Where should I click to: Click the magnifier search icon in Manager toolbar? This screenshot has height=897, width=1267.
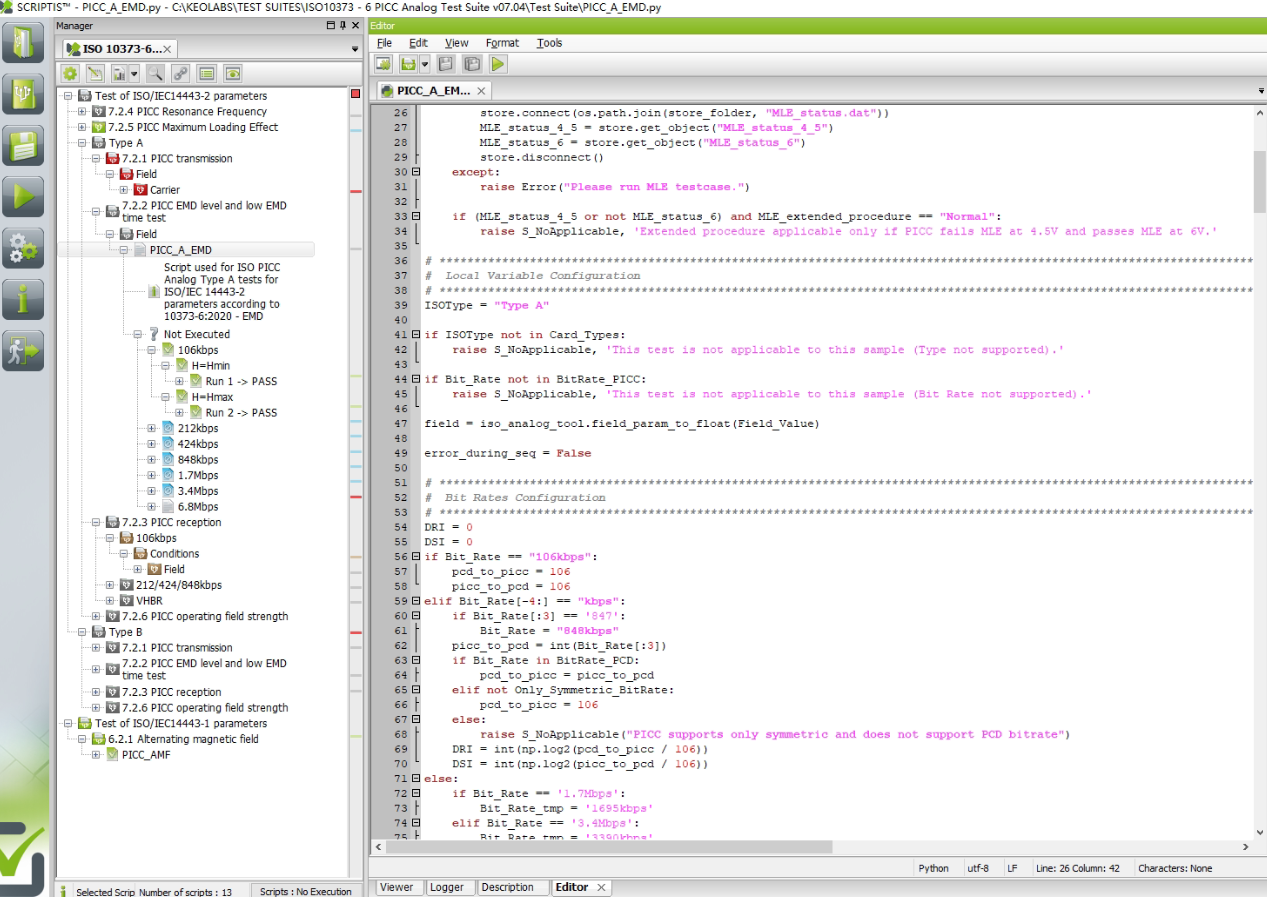click(155, 73)
